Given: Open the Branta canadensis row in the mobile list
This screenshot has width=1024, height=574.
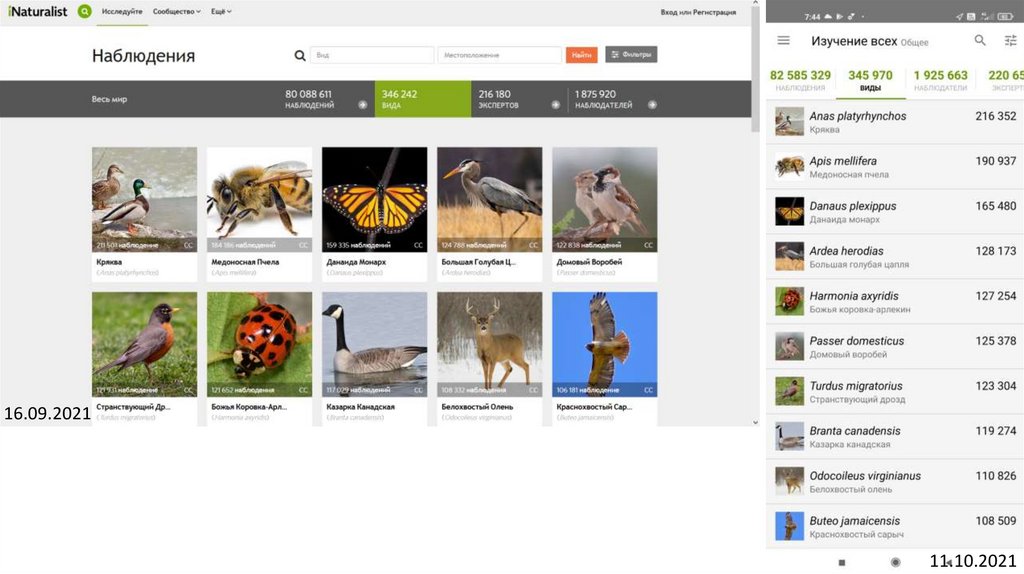Looking at the screenshot, I should pyautogui.click(x=895, y=437).
